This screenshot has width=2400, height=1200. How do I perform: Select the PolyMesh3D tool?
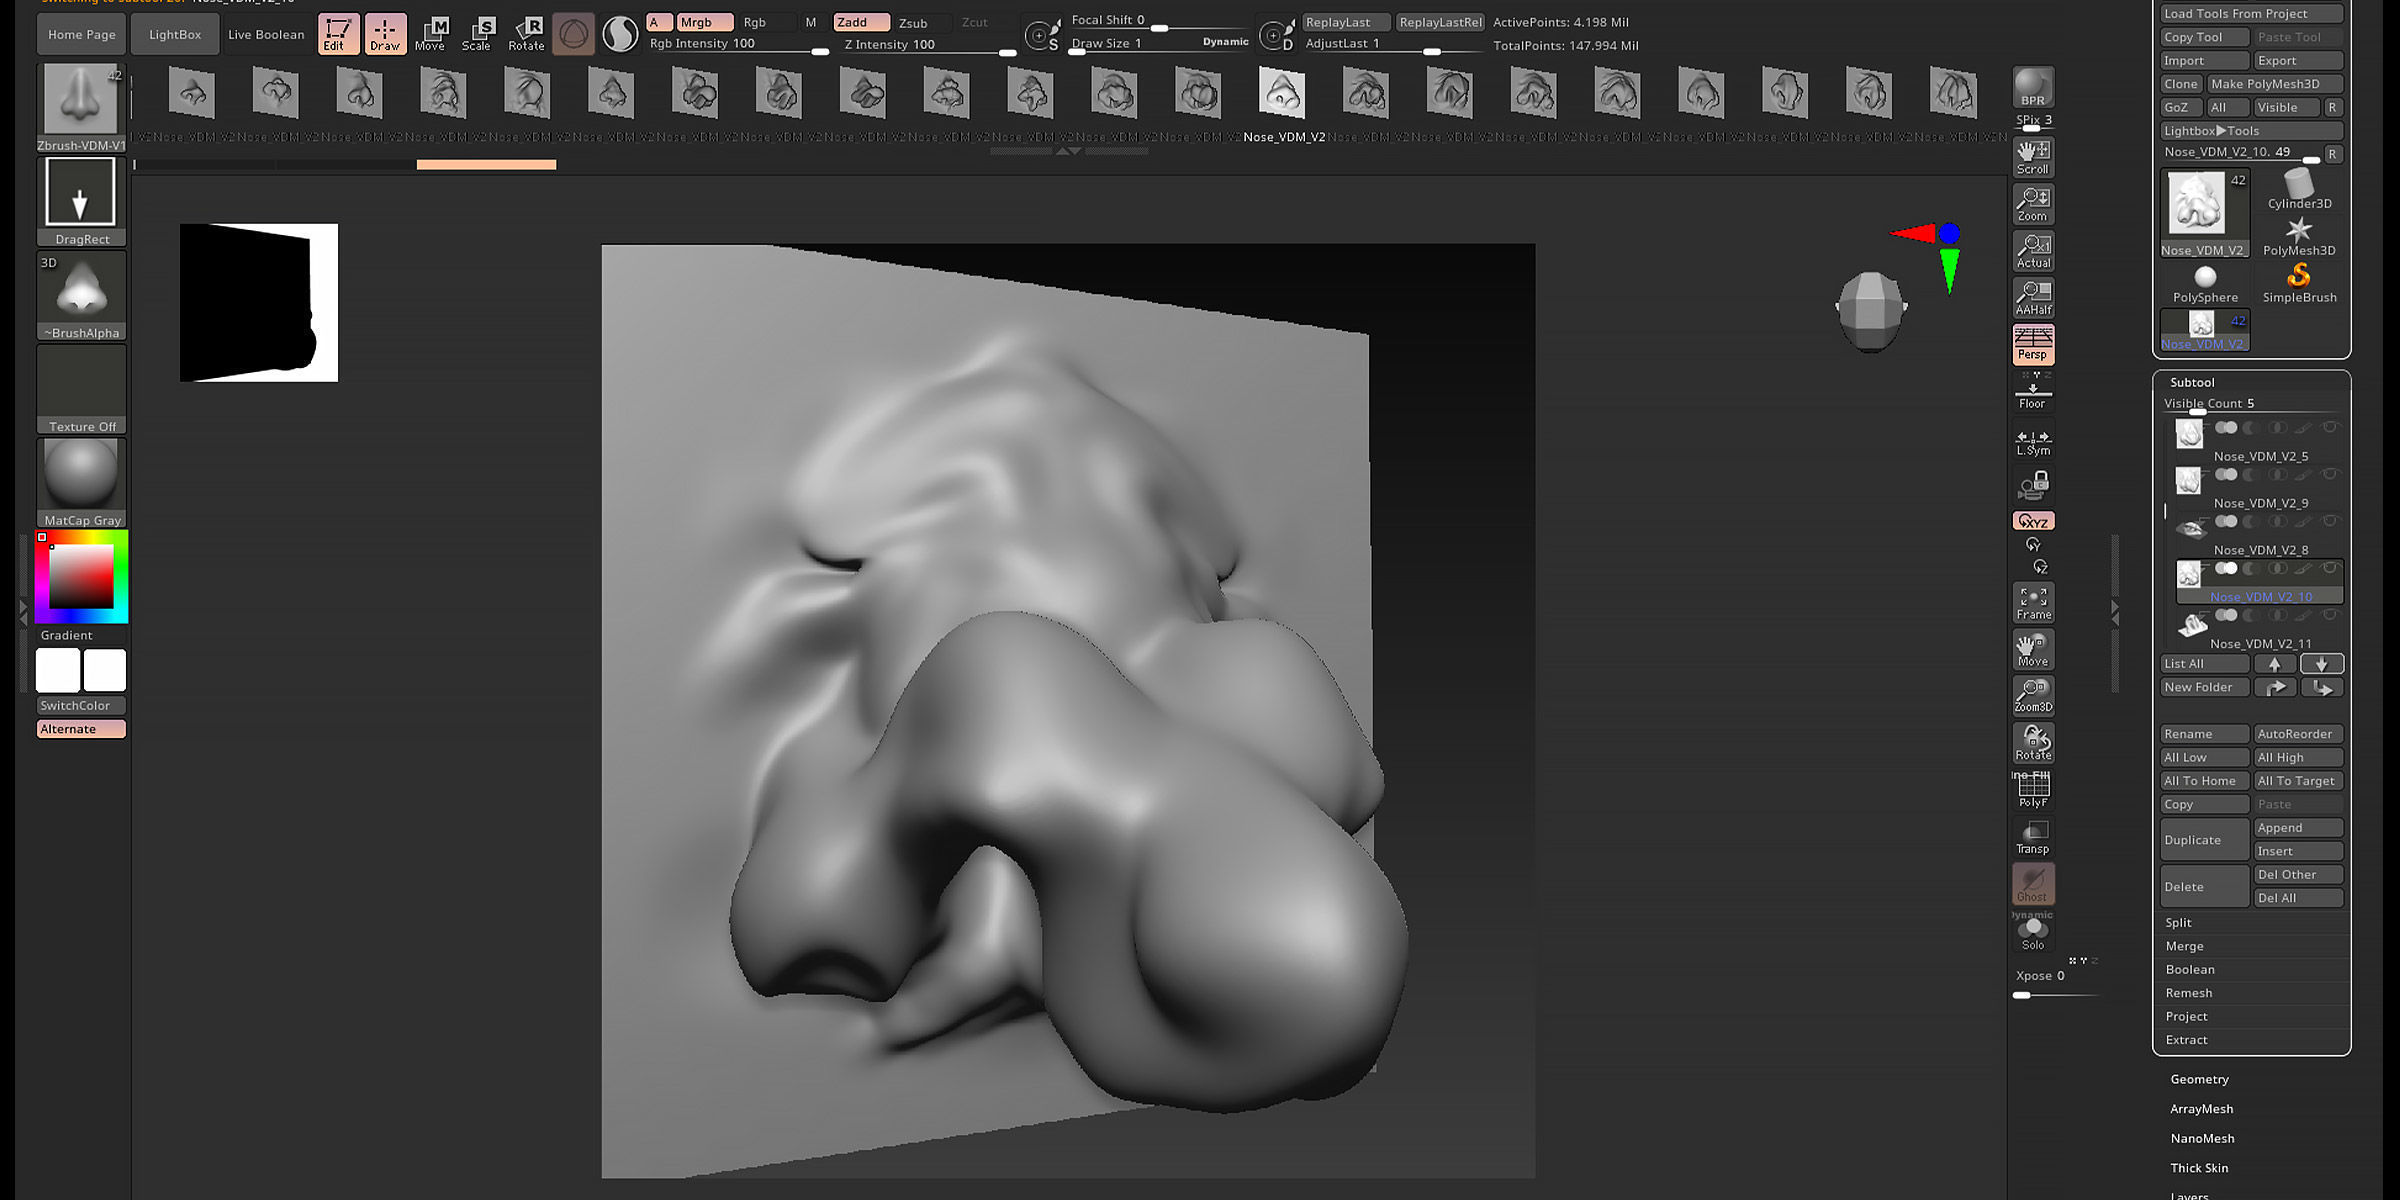click(2299, 237)
